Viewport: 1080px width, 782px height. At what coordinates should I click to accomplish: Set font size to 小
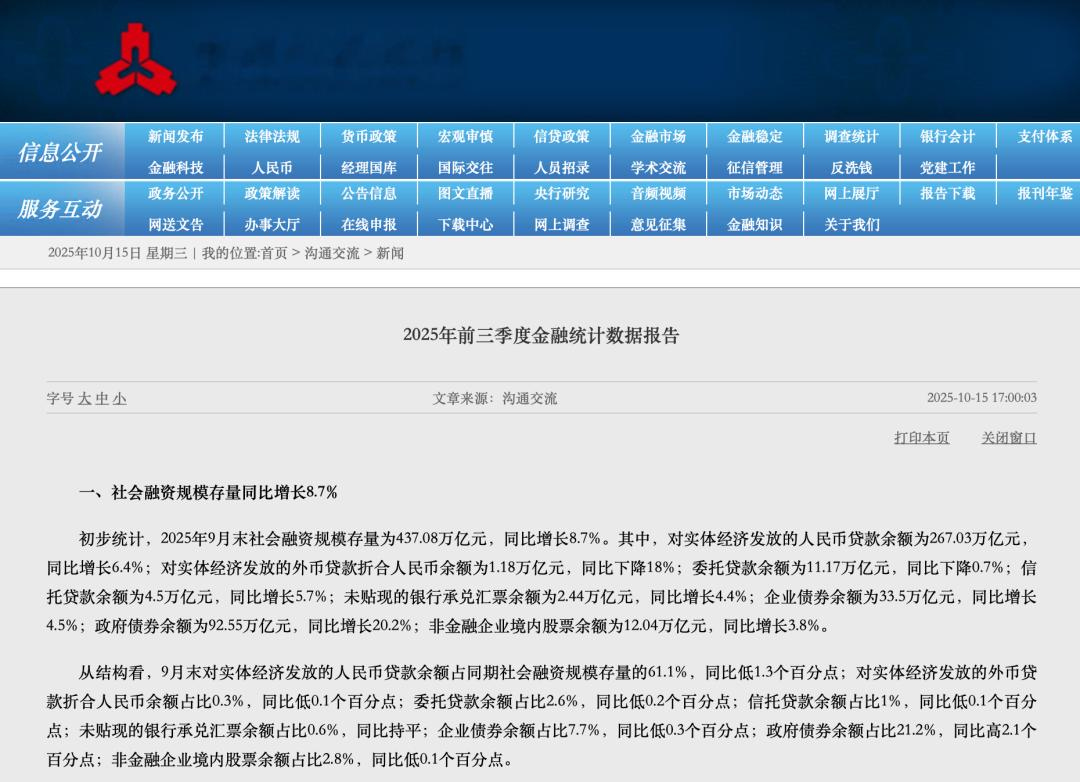(x=119, y=399)
